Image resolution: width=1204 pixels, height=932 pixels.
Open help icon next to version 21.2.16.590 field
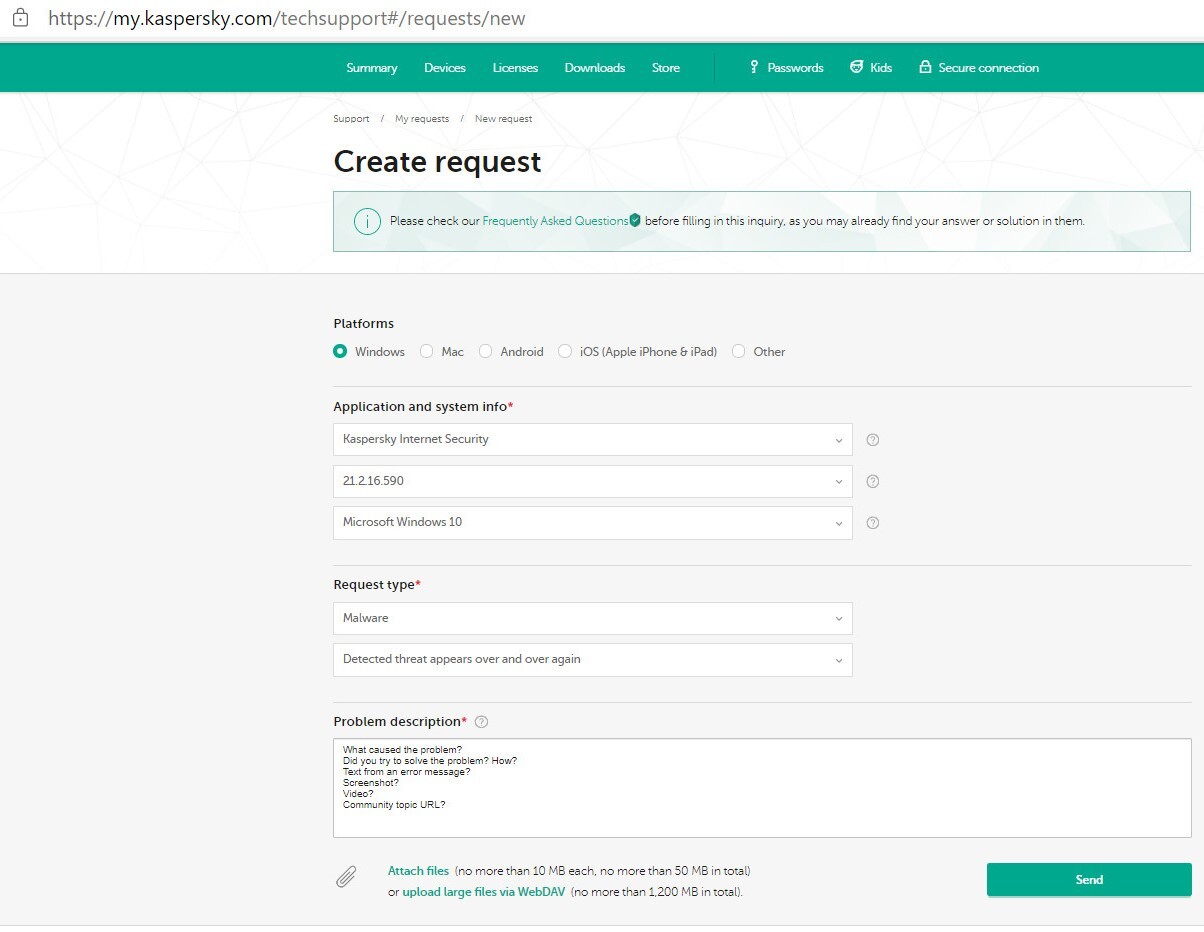click(x=872, y=481)
